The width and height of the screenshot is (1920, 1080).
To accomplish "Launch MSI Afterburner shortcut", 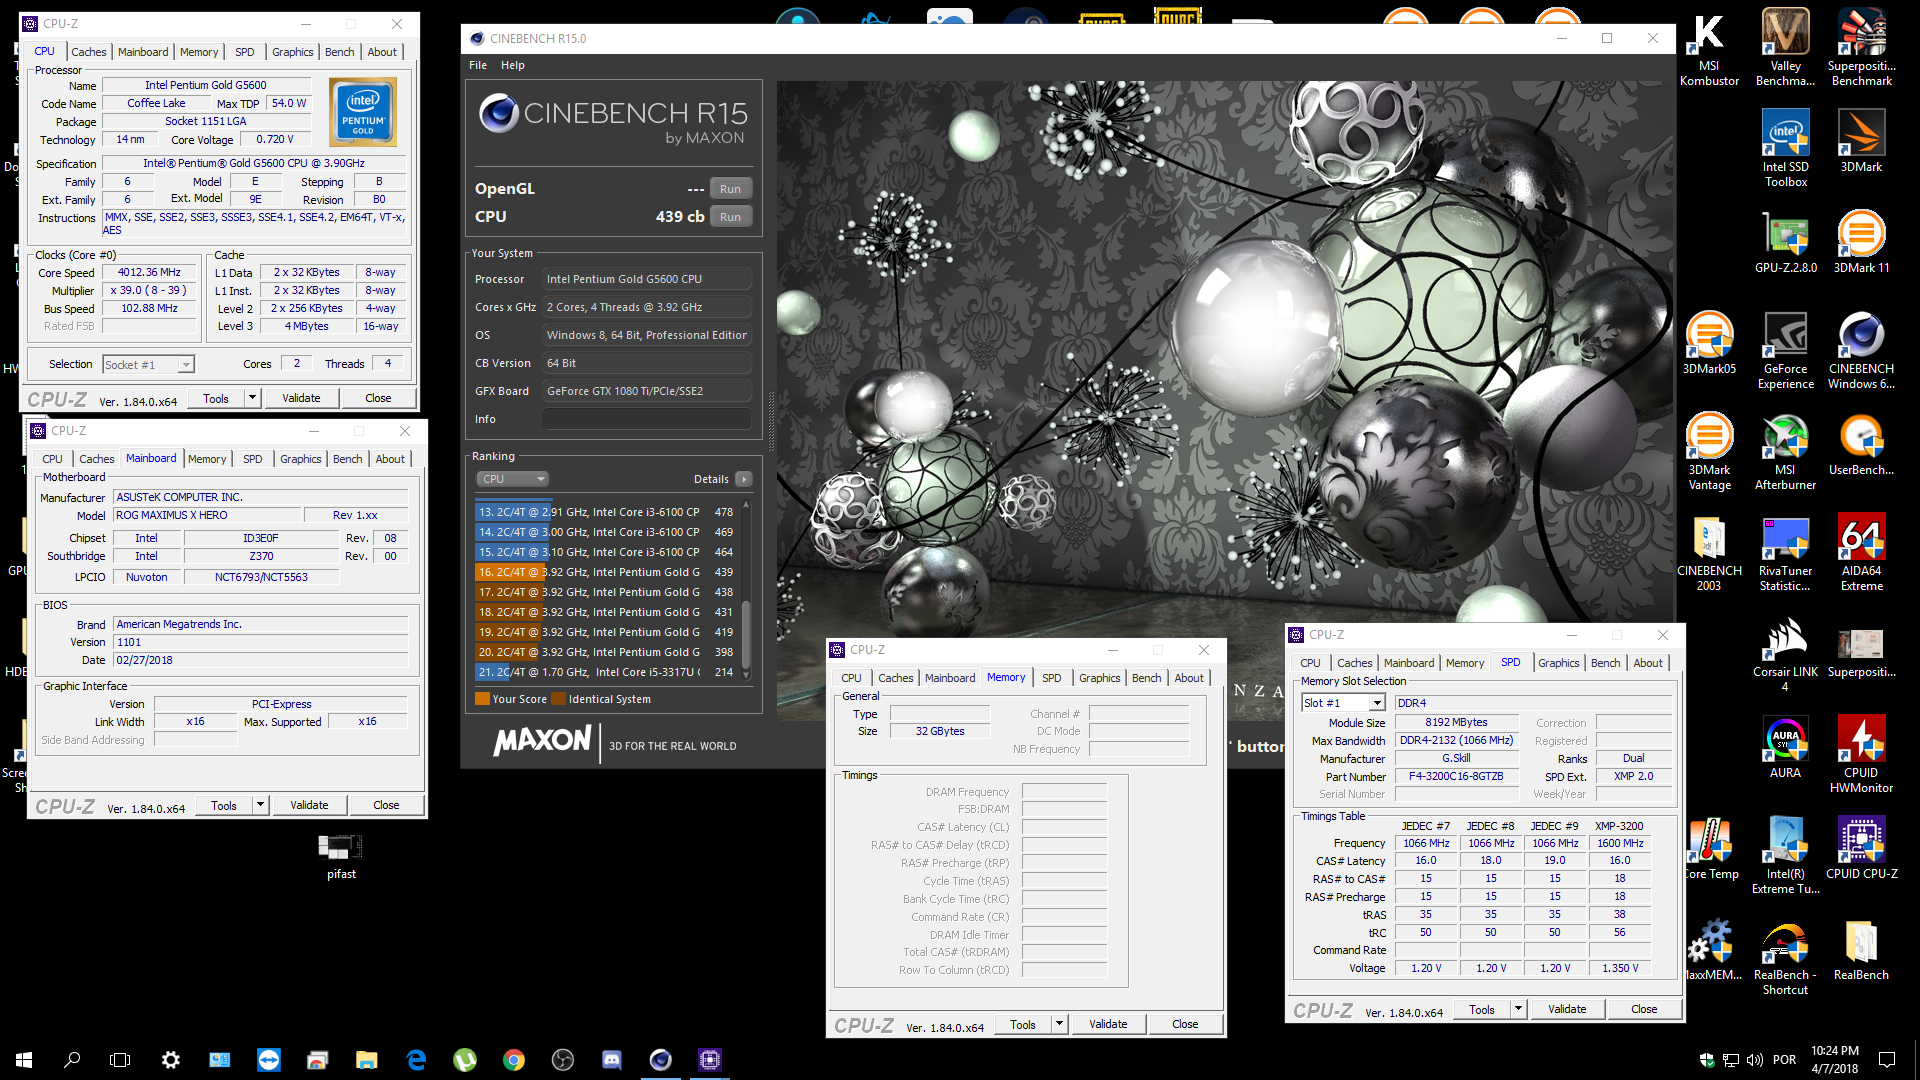I will pyautogui.click(x=1785, y=451).
